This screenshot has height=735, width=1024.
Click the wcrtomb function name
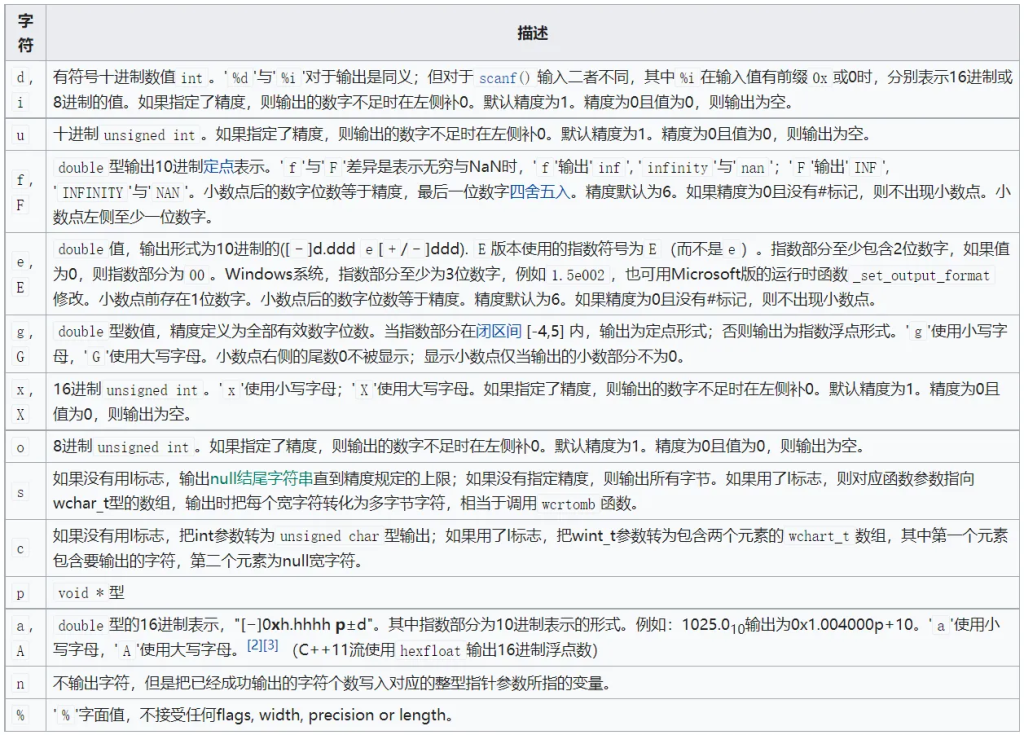pyautogui.click(x=572, y=503)
